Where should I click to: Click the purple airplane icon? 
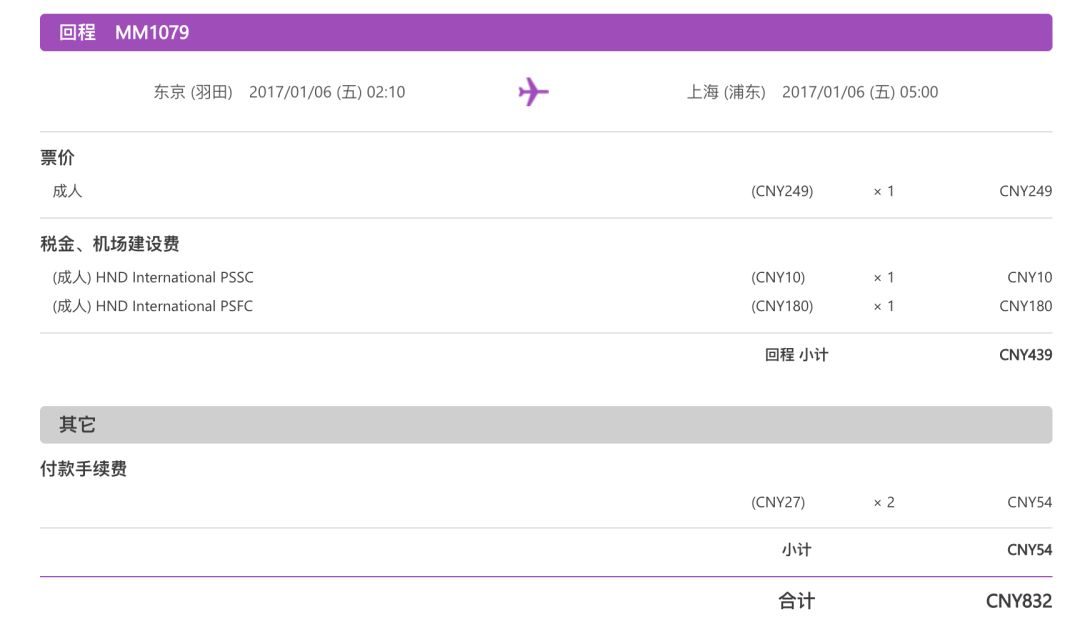coord(533,92)
